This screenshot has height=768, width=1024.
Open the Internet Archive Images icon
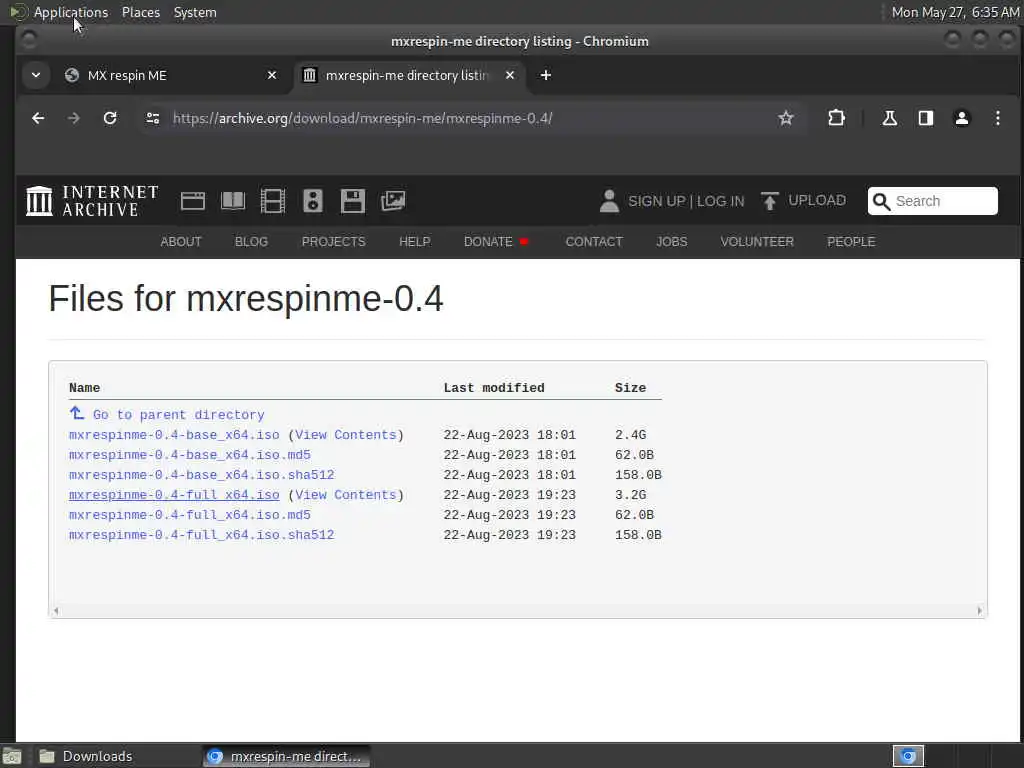click(x=393, y=201)
